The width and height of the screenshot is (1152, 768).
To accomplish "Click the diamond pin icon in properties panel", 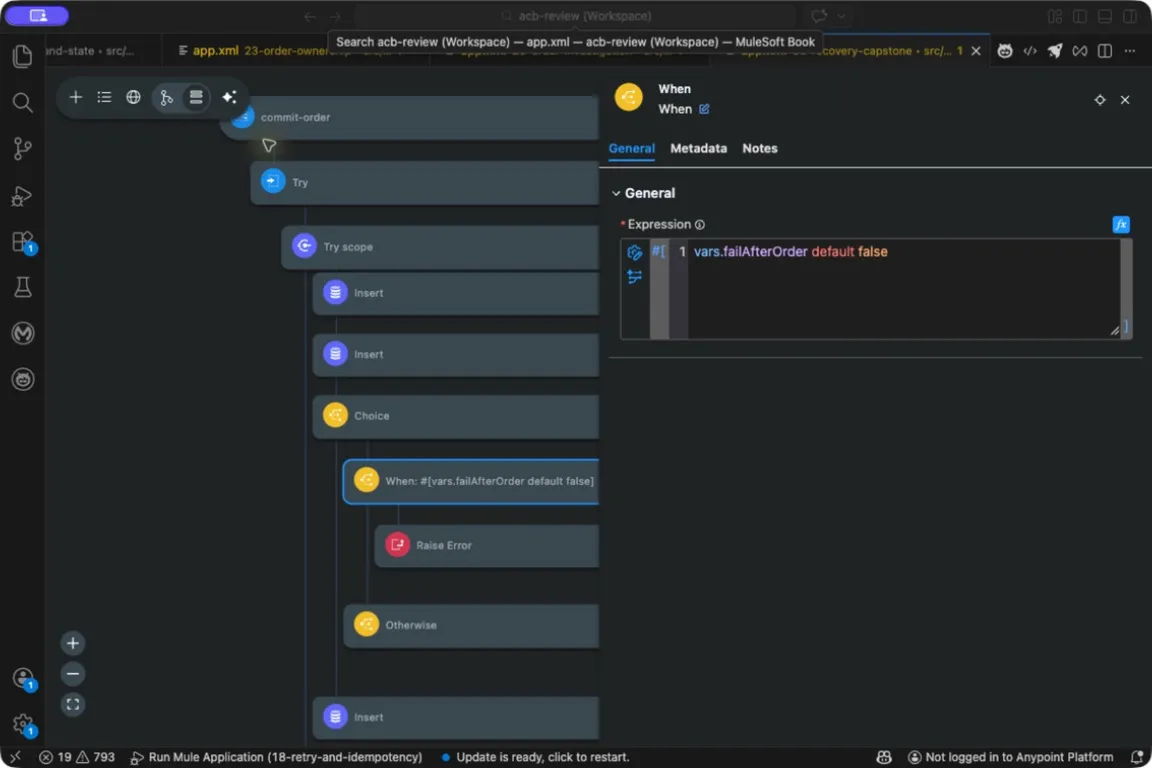I will [x=1099, y=100].
